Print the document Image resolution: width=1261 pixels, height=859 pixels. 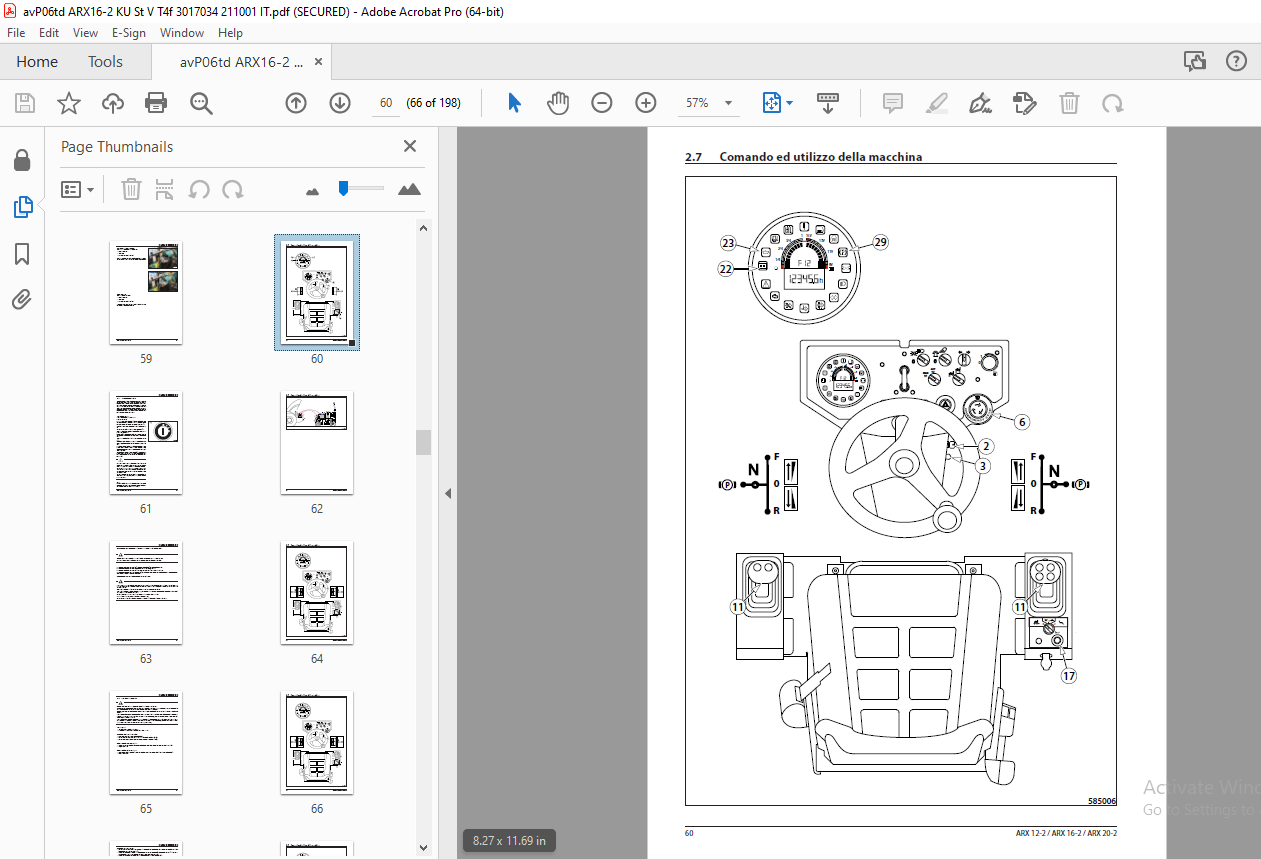[x=156, y=103]
